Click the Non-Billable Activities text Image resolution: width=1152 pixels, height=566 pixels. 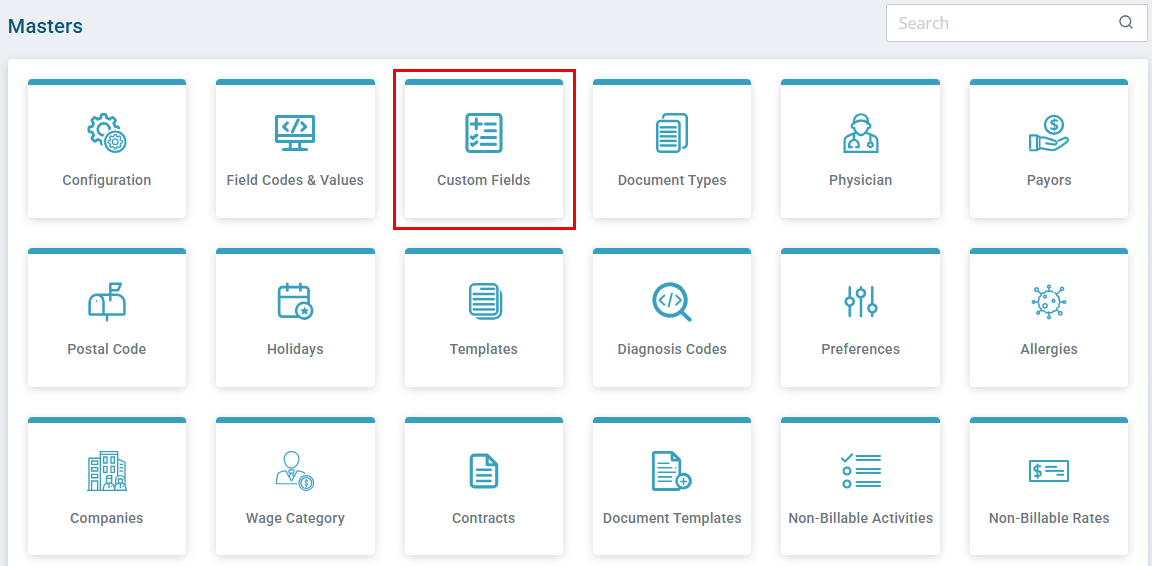tap(860, 518)
